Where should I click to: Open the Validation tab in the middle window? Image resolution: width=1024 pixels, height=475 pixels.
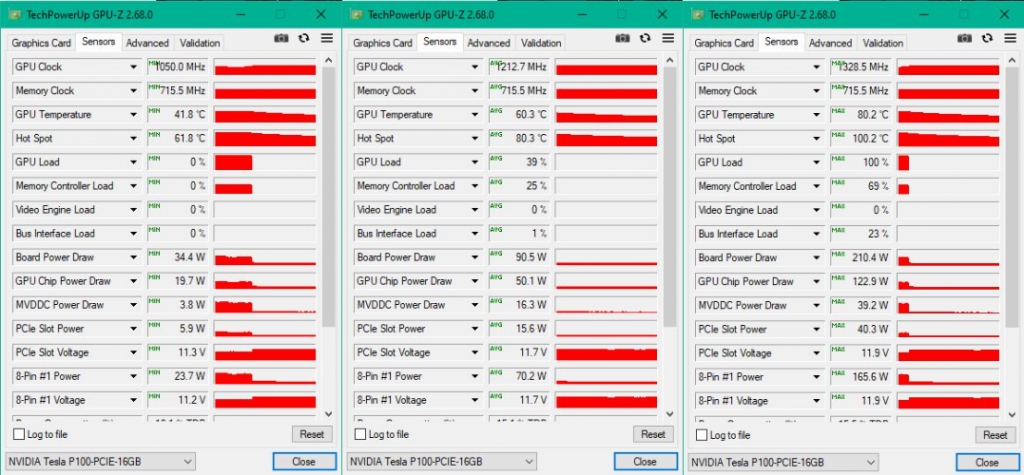coord(541,43)
